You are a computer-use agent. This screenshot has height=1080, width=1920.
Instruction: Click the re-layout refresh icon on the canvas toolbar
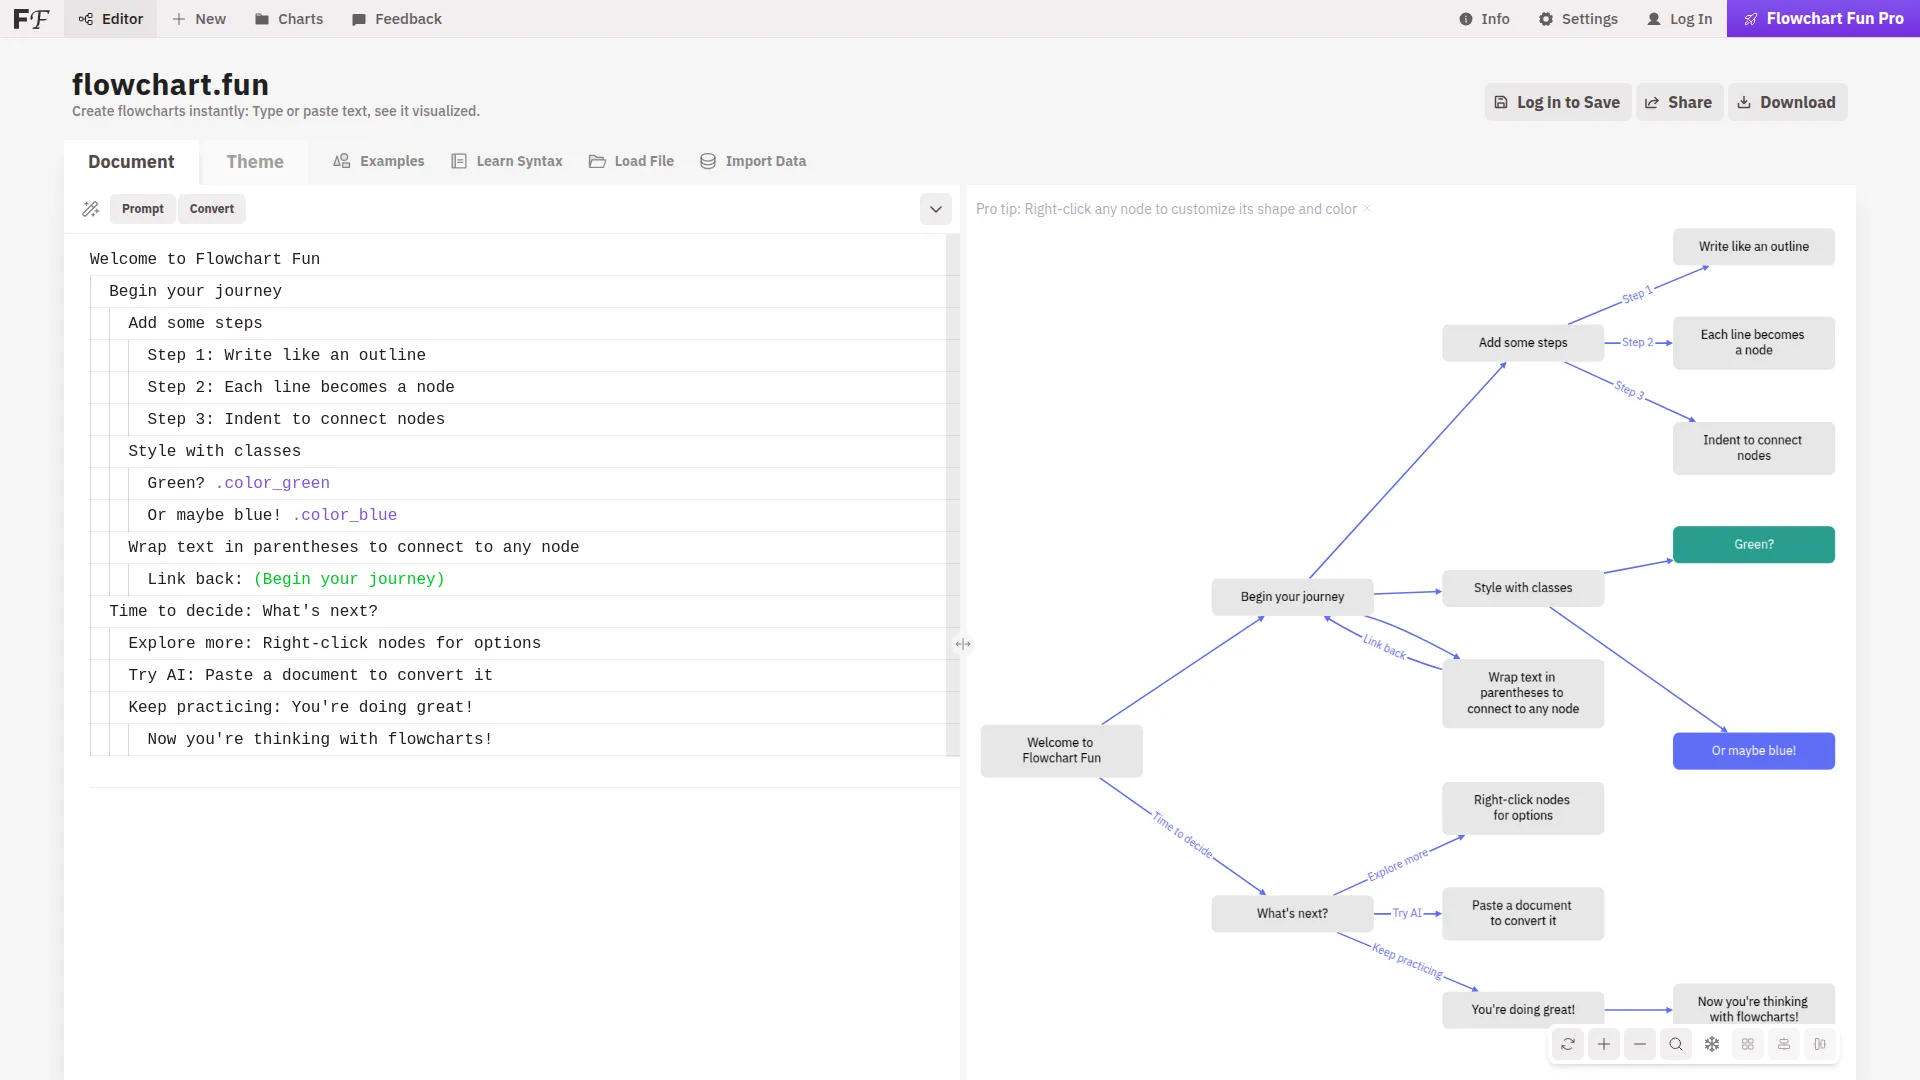point(1568,1044)
